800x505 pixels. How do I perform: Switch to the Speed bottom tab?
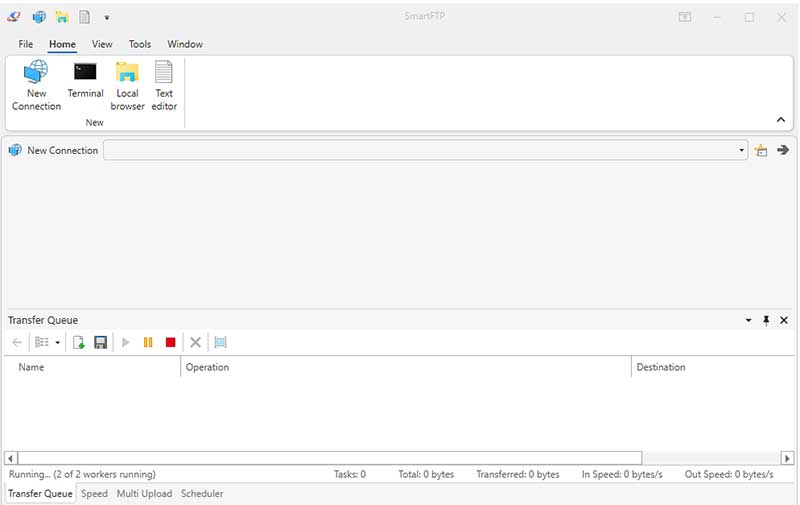click(94, 494)
